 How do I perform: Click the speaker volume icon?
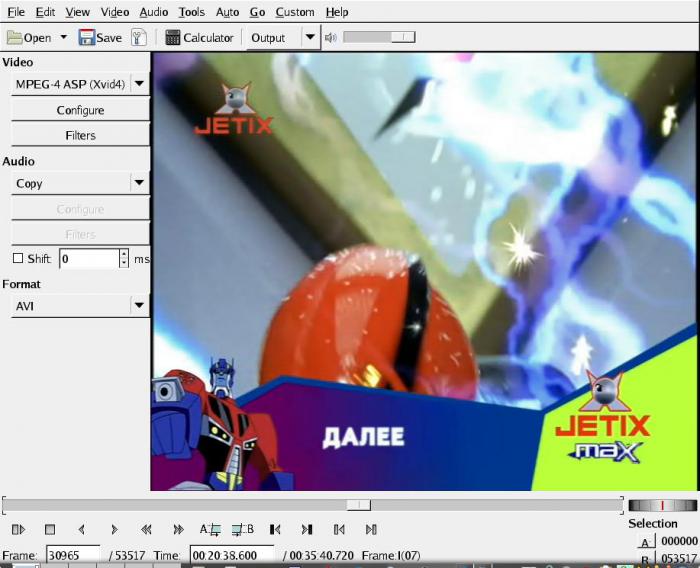[330, 38]
